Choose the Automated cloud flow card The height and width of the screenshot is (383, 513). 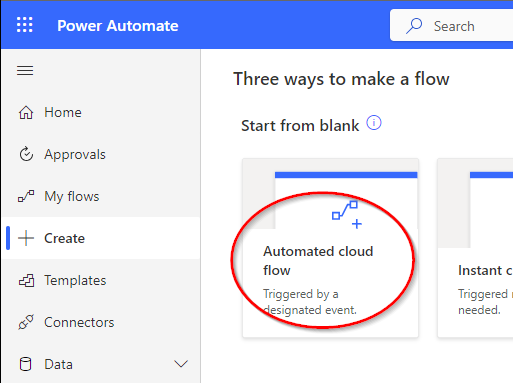(330, 248)
